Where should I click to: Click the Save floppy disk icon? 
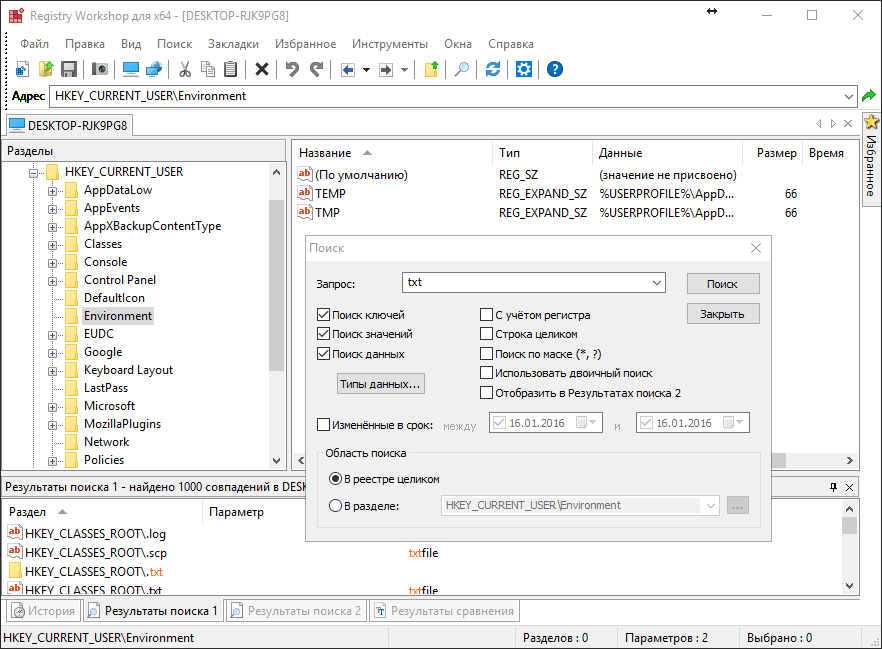pos(69,69)
